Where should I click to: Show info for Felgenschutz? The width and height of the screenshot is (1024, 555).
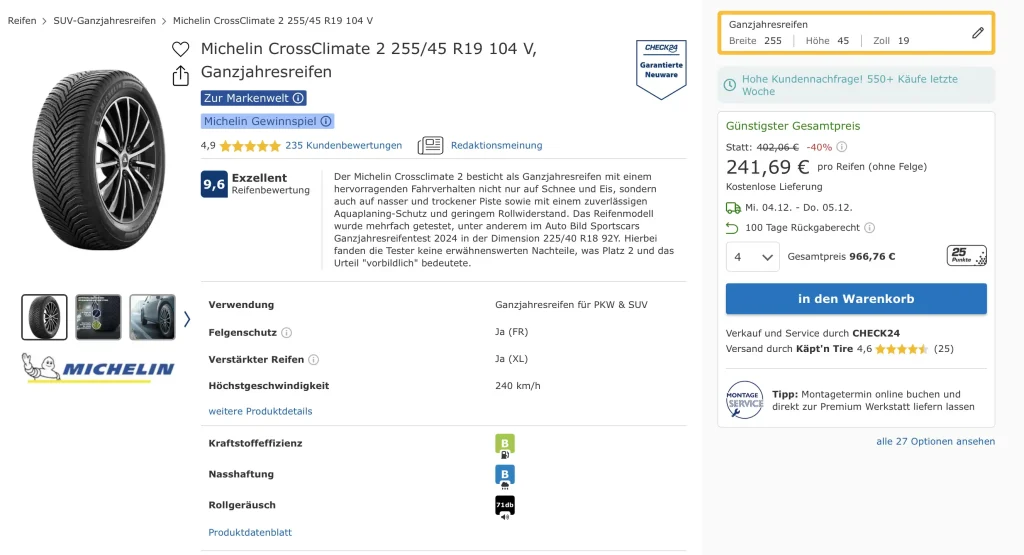286,333
